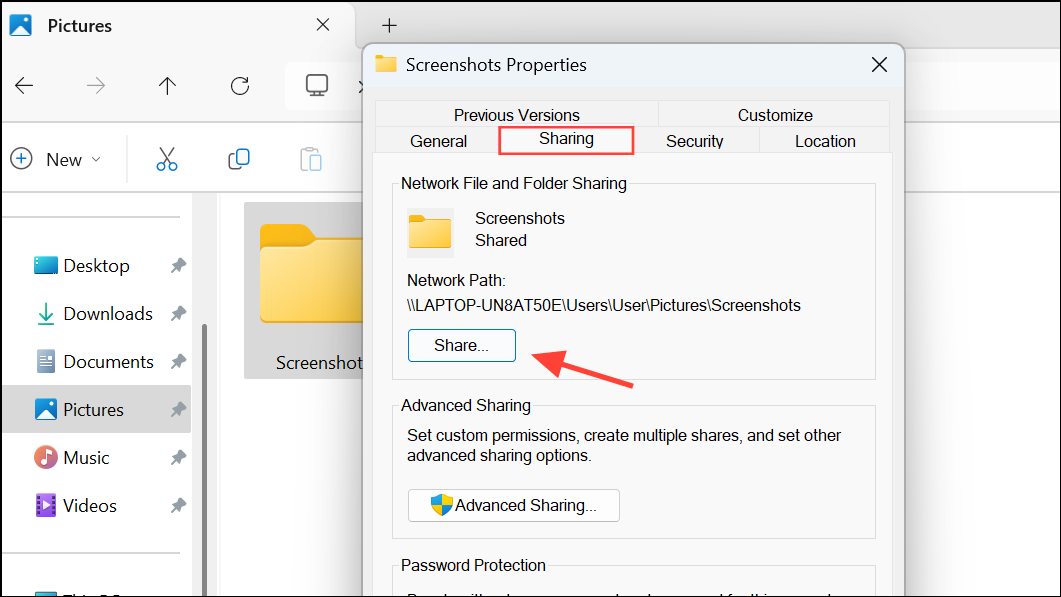This screenshot has width=1061, height=597.
Task: Click the Copy icon in toolbar
Action: pyautogui.click(x=239, y=160)
